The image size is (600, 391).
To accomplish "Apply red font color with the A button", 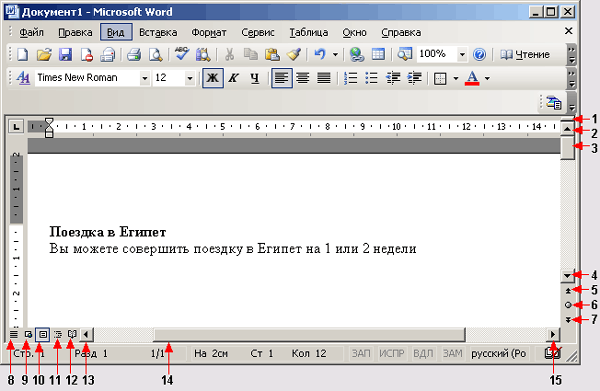I will coord(472,78).
